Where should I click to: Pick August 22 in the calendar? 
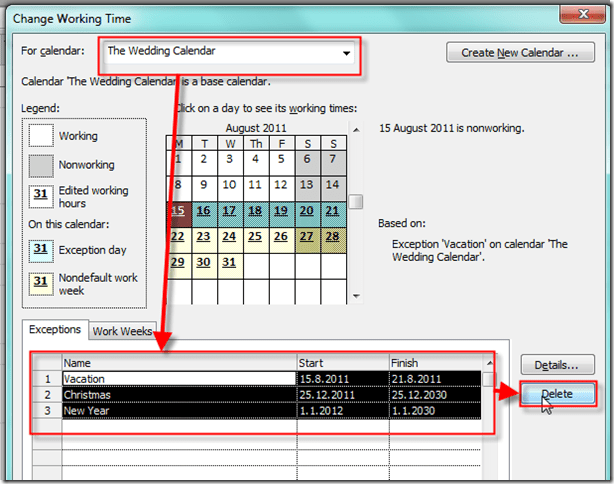[x=177, y=236]
